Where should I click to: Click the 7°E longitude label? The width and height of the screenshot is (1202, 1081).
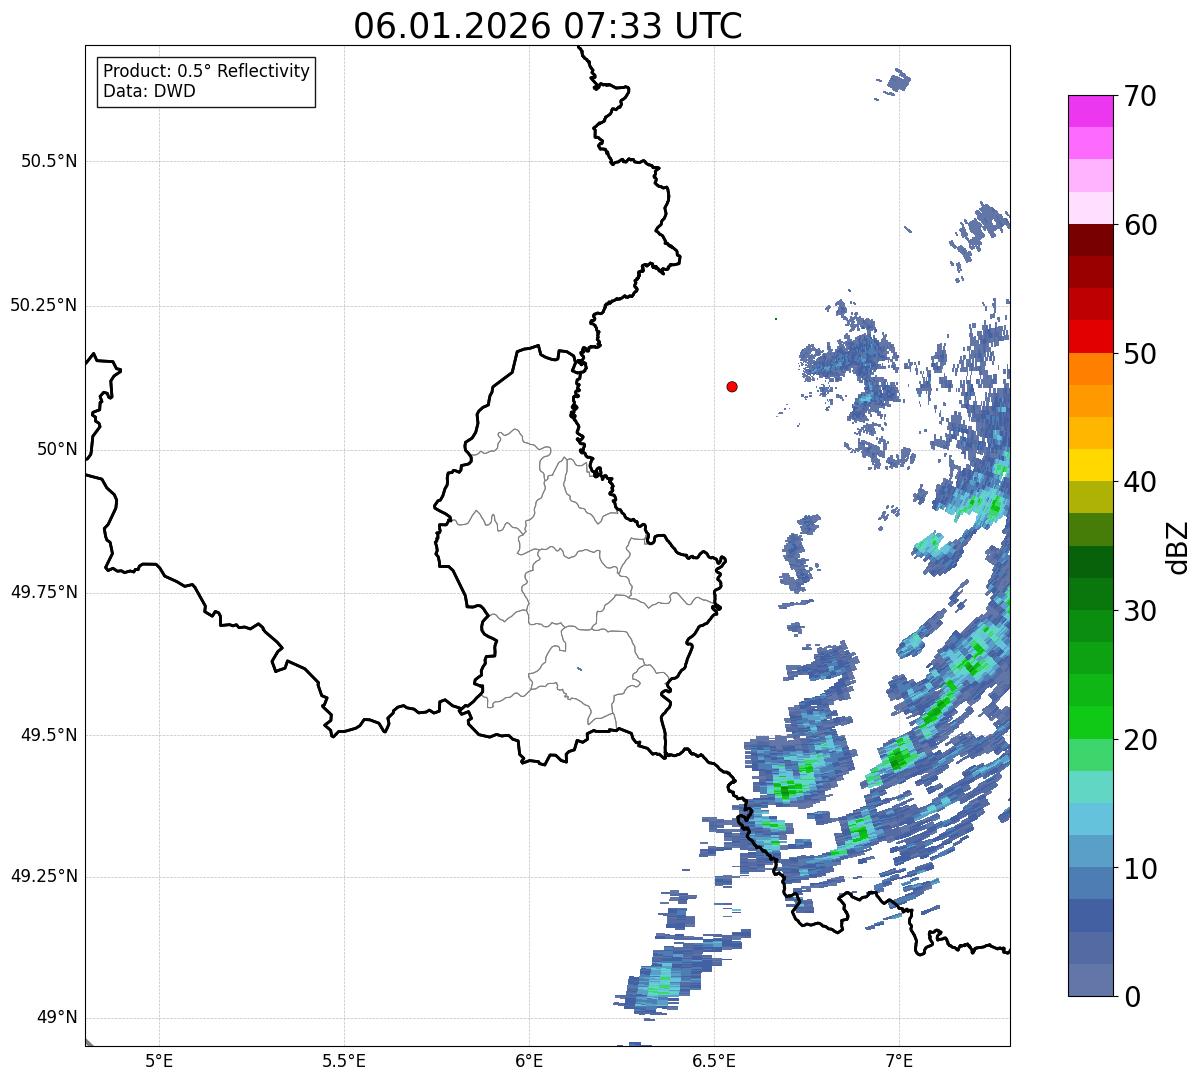(x=899, y=1060)
